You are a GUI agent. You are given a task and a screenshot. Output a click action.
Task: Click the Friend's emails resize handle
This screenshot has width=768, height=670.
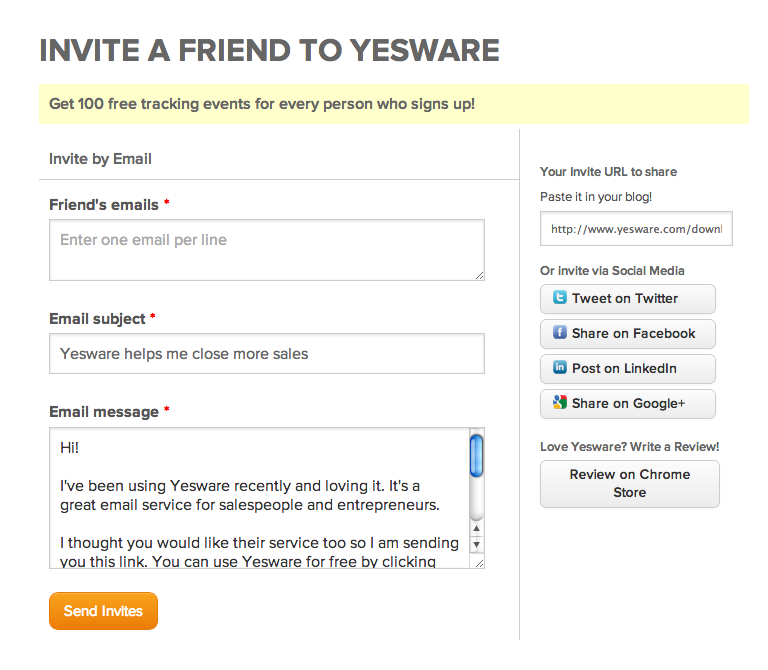click(x=479, y=275)
